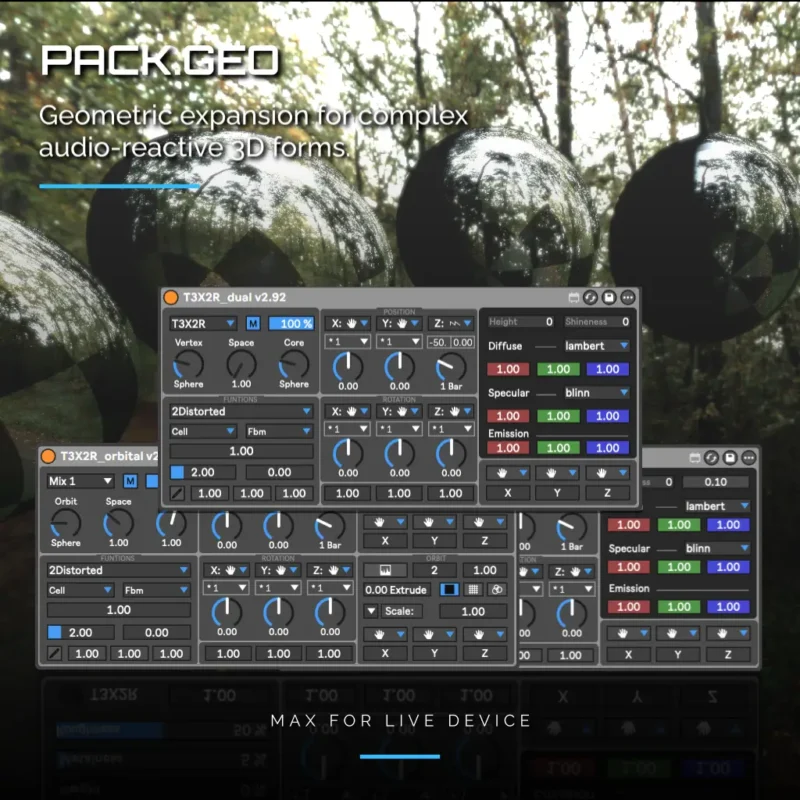Image resolution: width=800 pixels, height=800 pixels.
Task: Select the overlapping circles mode in Orbit section
Action: pos(497,590)
